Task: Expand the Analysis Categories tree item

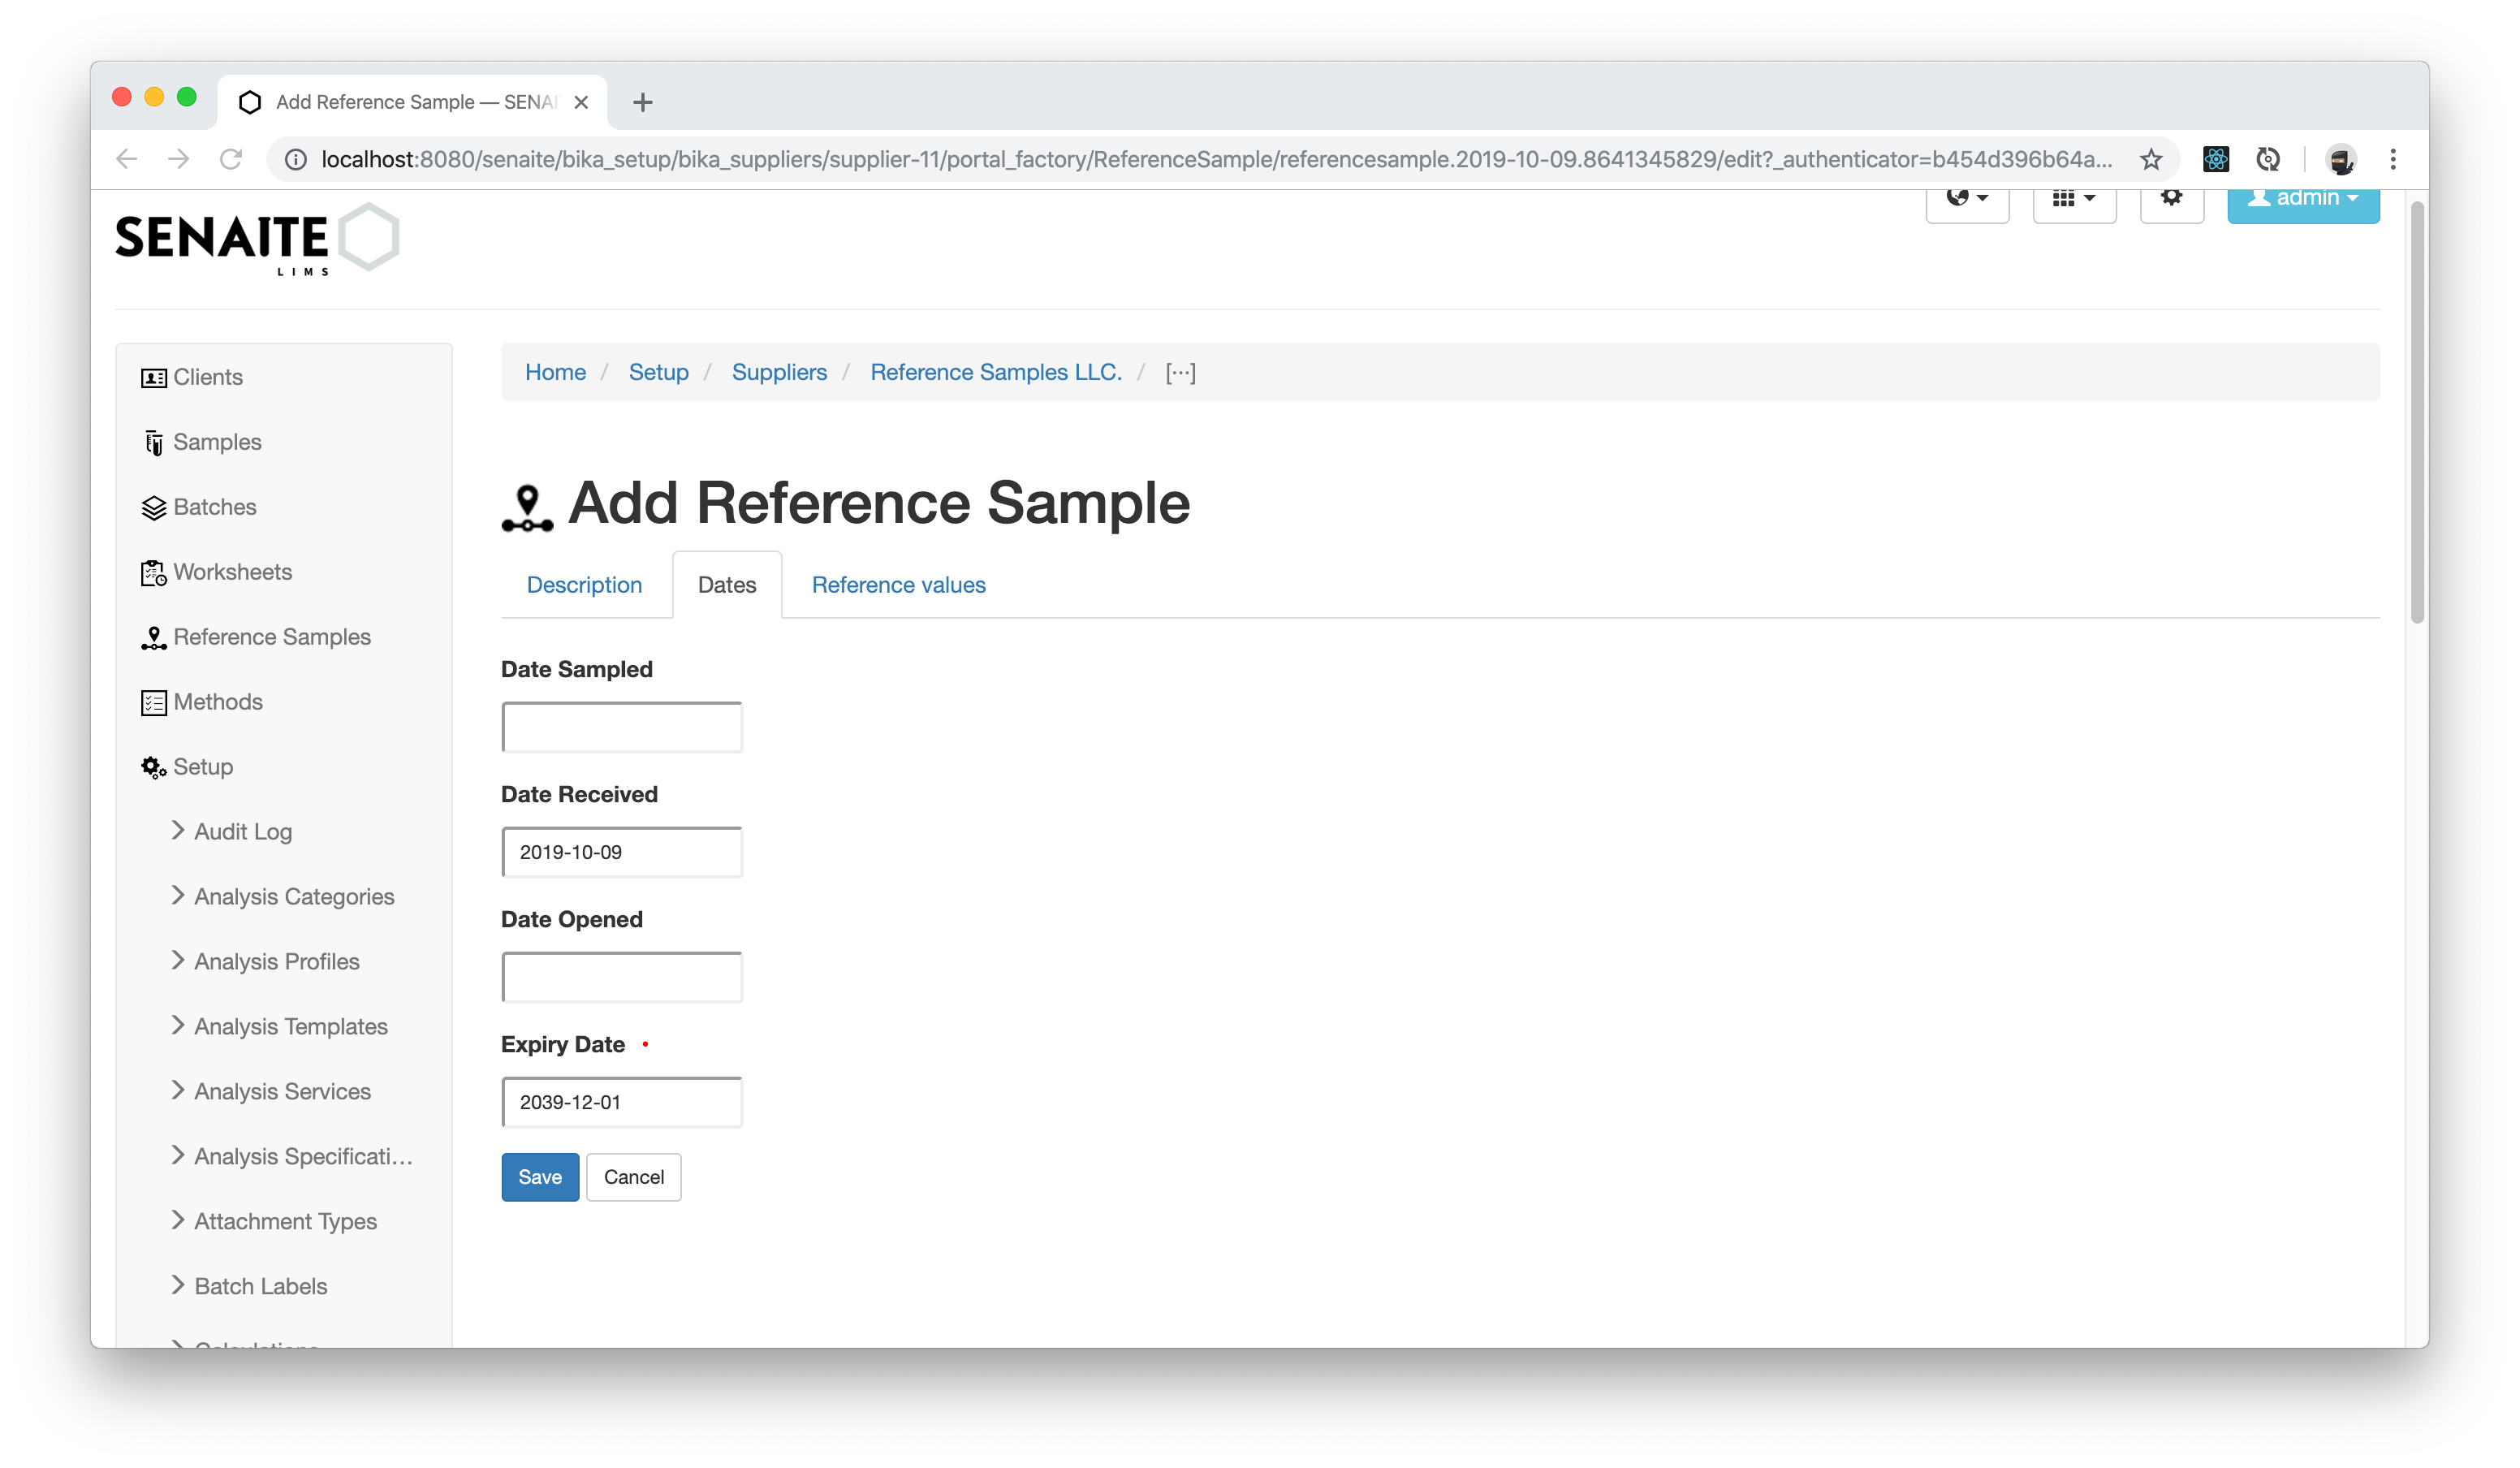Action: click(x=179, y=895)
